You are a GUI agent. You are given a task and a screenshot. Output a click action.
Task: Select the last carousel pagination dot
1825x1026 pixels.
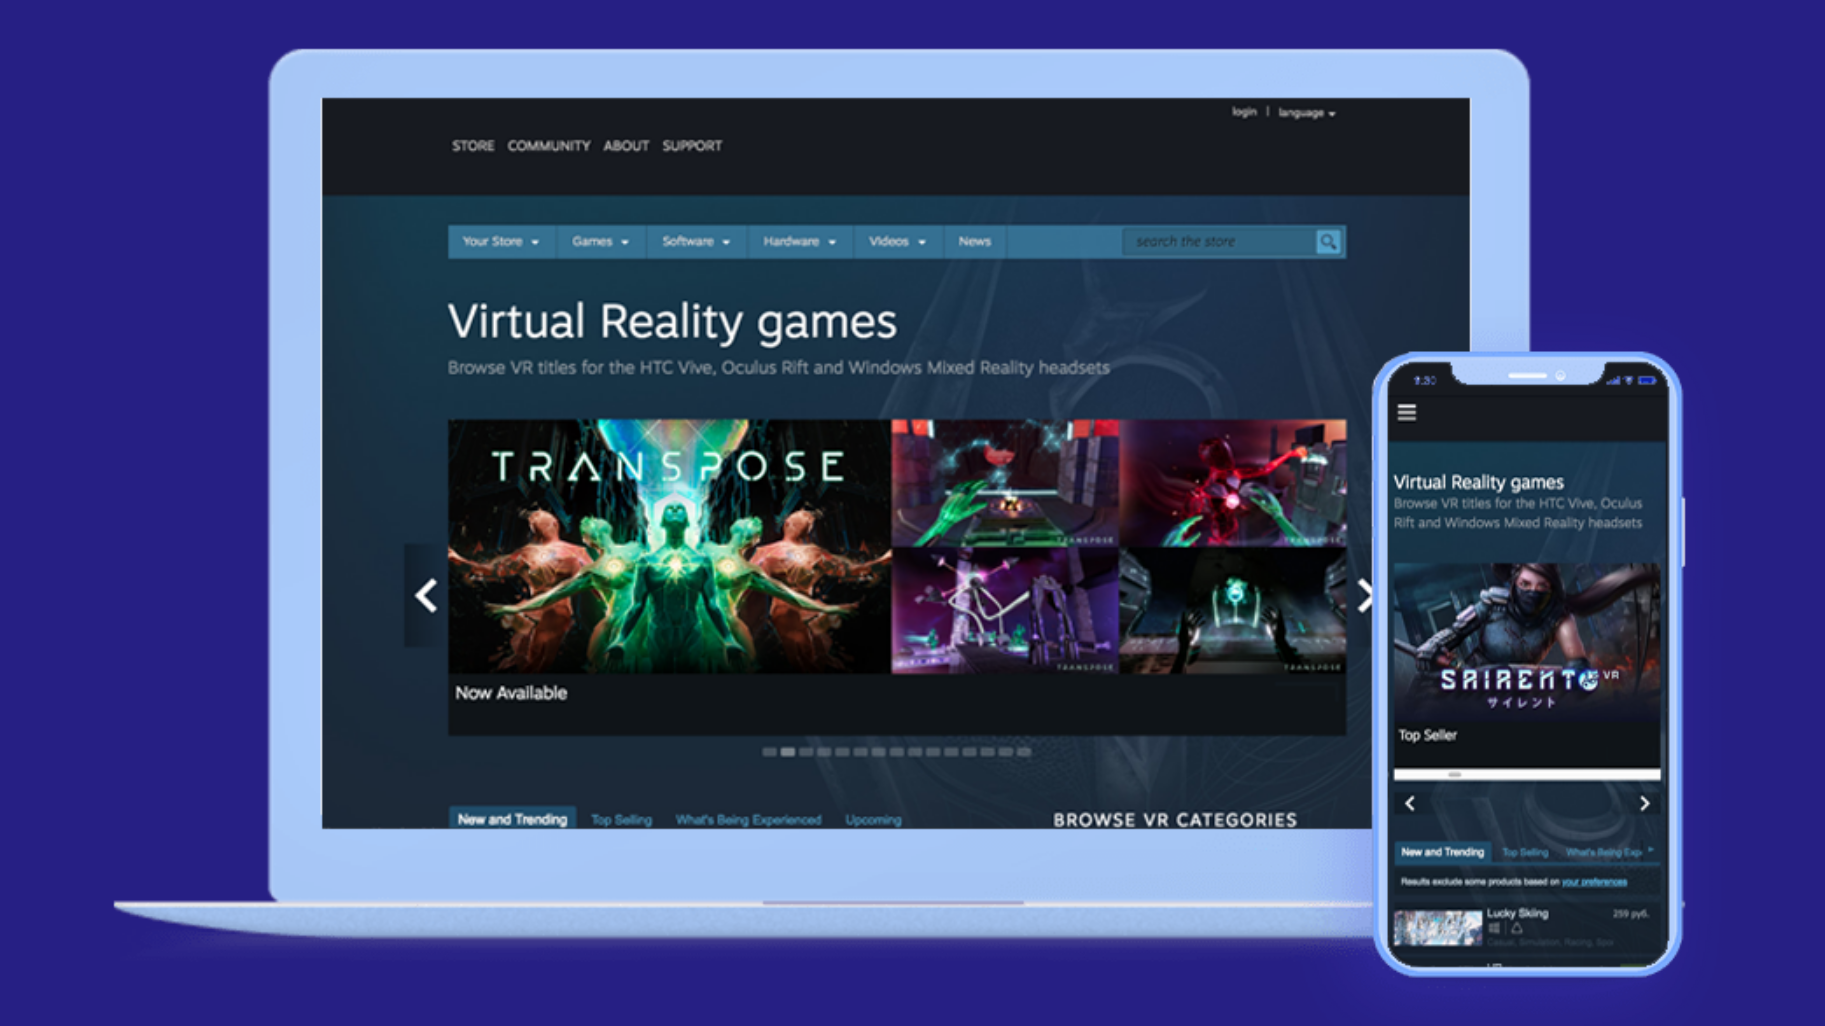tap(1023, 752)
